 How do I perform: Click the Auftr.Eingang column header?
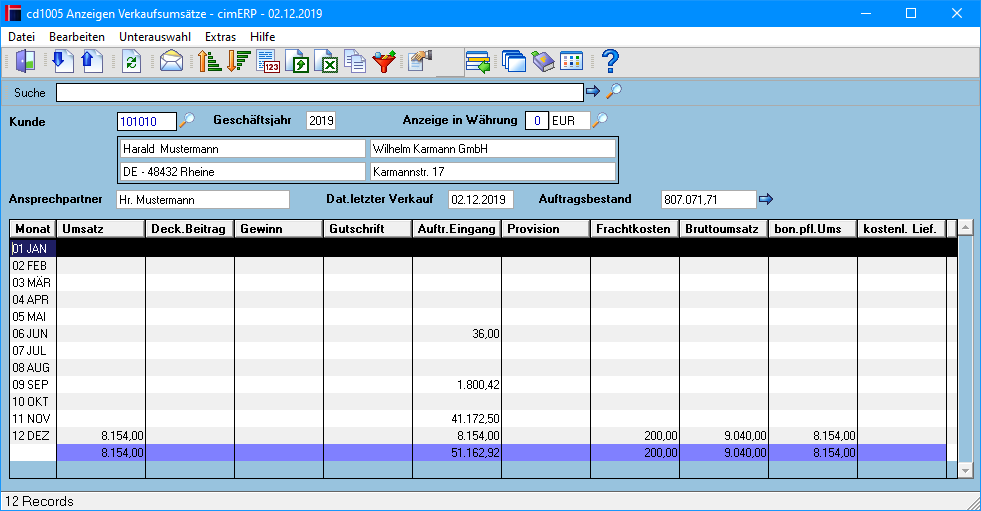tap(457, 229)
